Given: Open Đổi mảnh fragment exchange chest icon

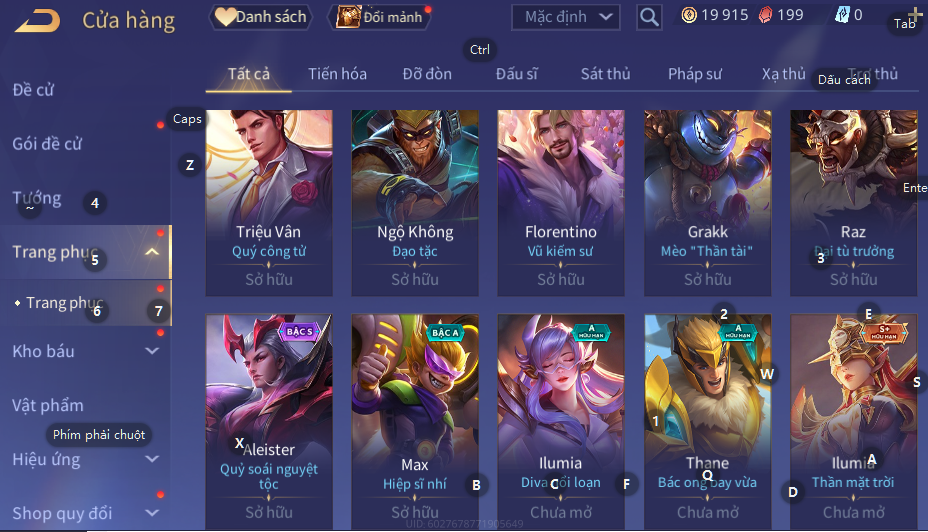Looking at the screenshot, I should [379, 17].
